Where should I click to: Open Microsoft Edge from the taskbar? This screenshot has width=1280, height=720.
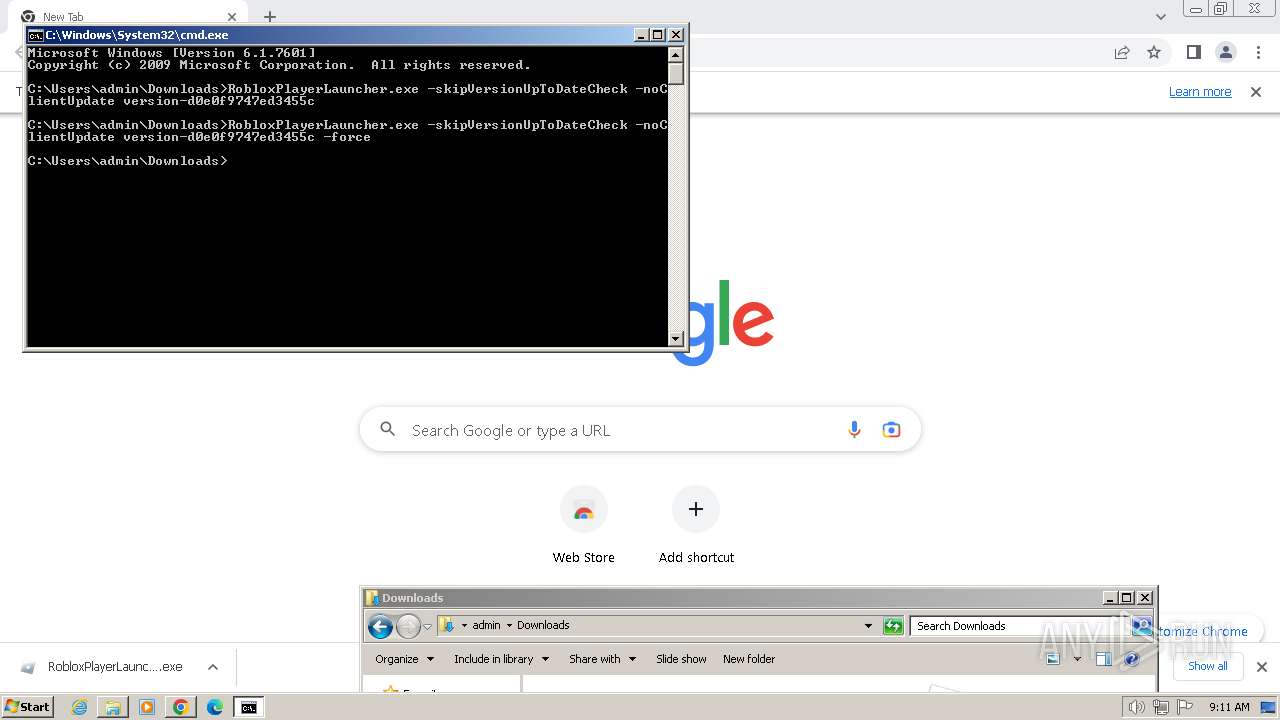[x=215, y=707]
